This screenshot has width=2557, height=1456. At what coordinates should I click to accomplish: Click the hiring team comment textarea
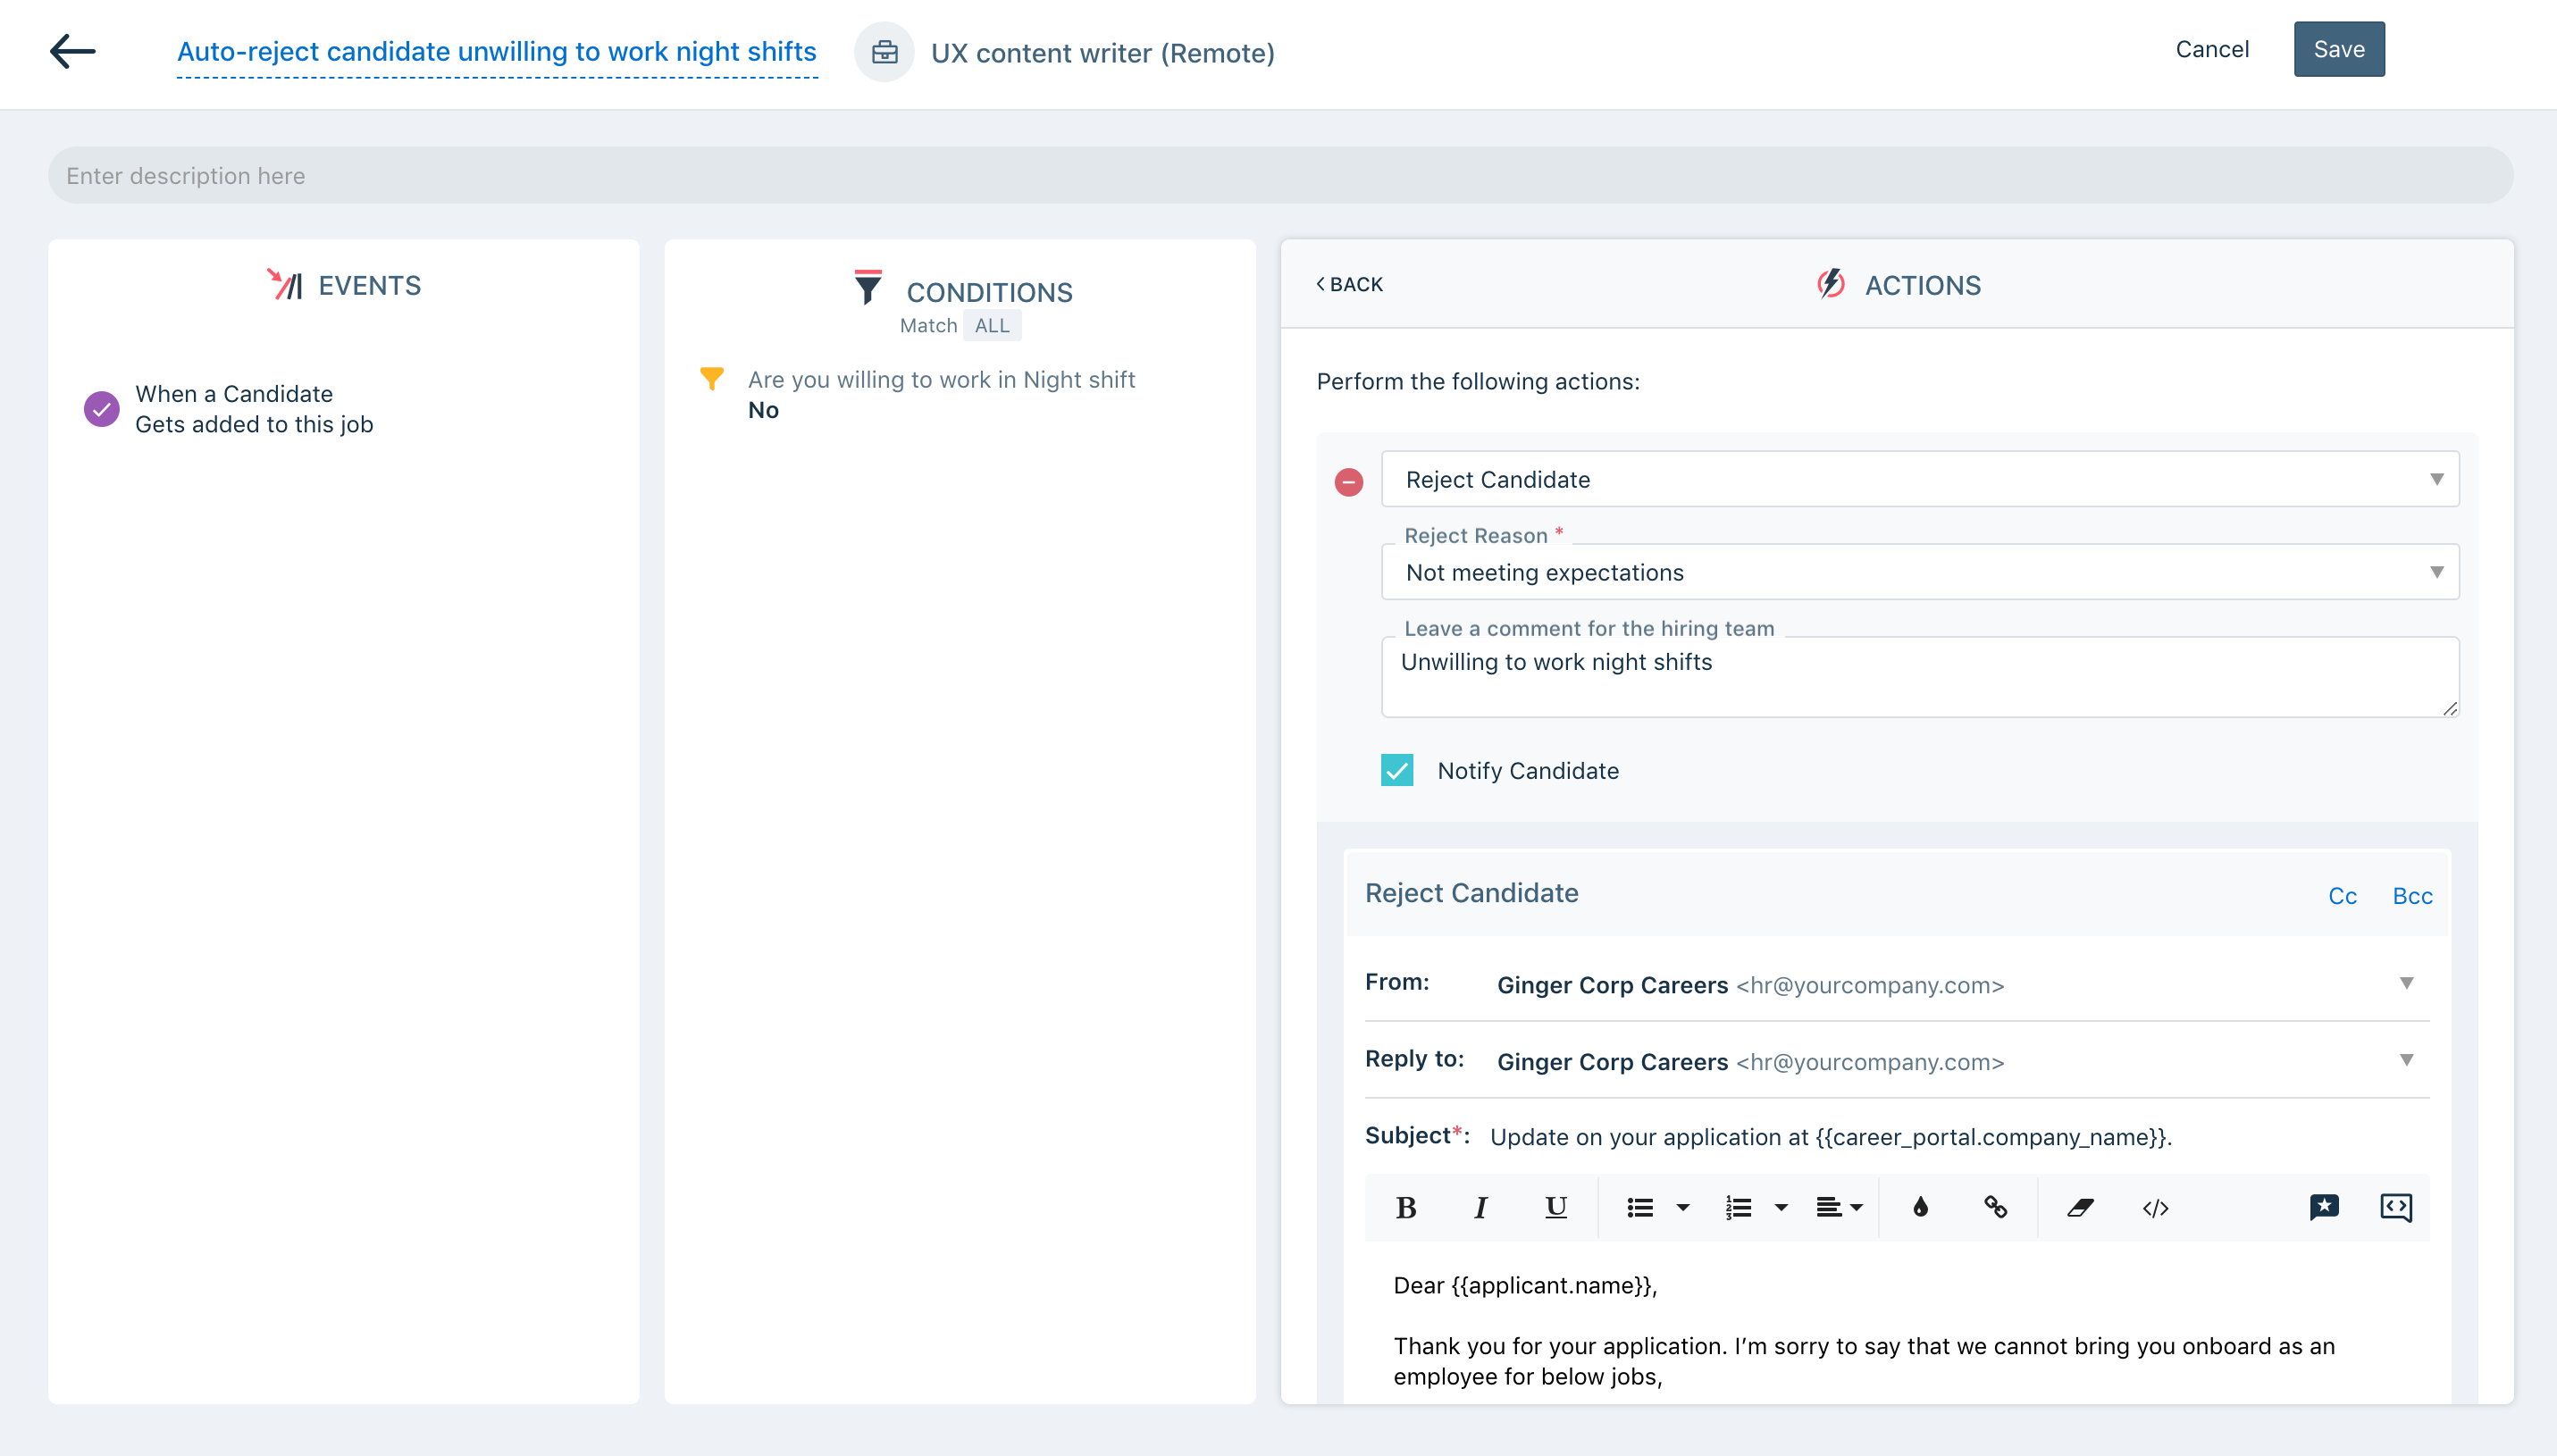[1920, 677]
